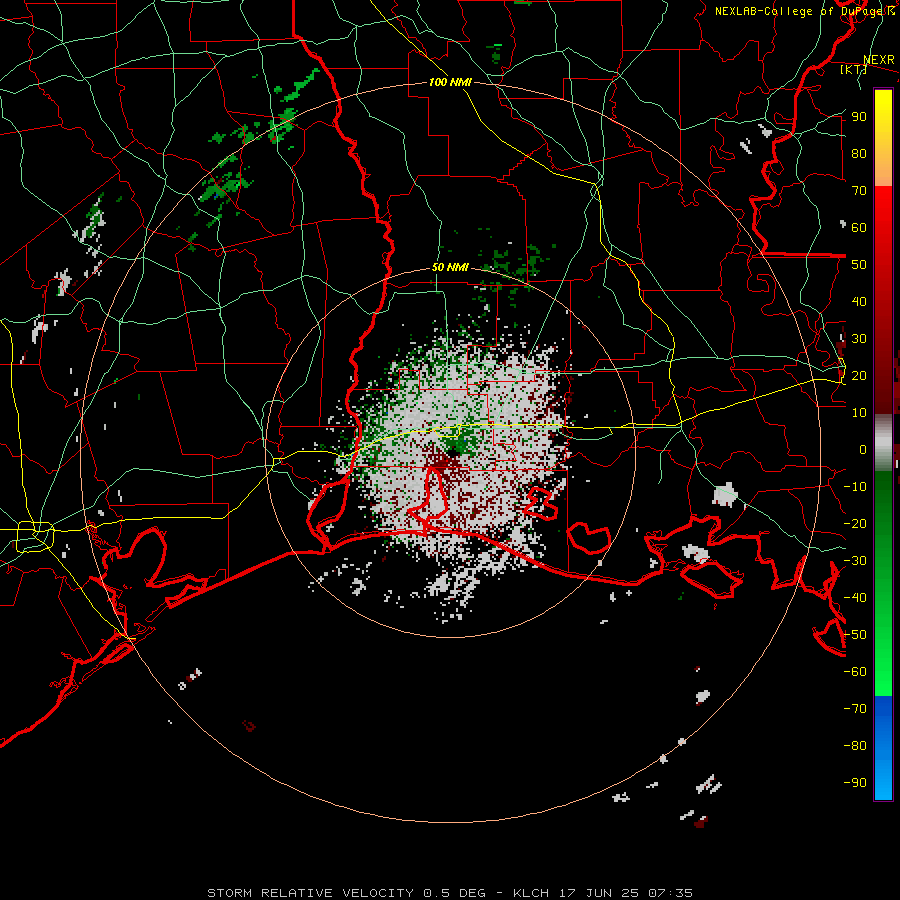Select the 10 value on velocity scale
The height and width of the screenshot is (900, 900).
coord(859,413)
